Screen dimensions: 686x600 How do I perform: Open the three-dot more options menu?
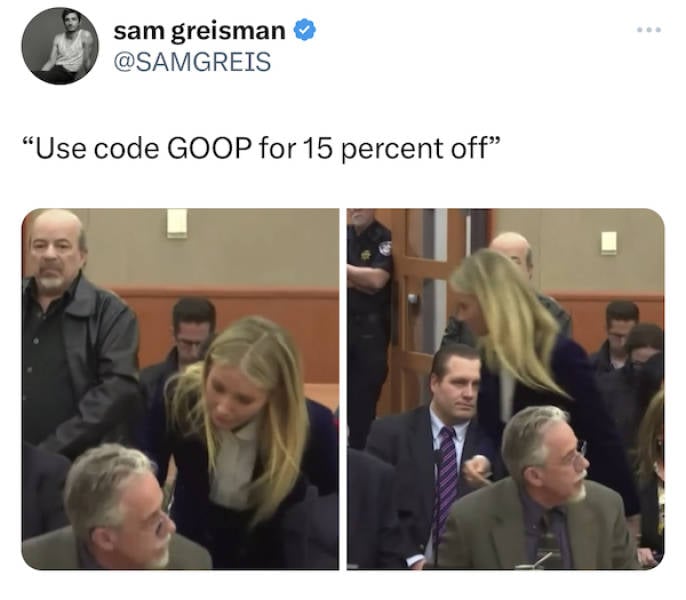pyautogui.click(x=648, y=30)
